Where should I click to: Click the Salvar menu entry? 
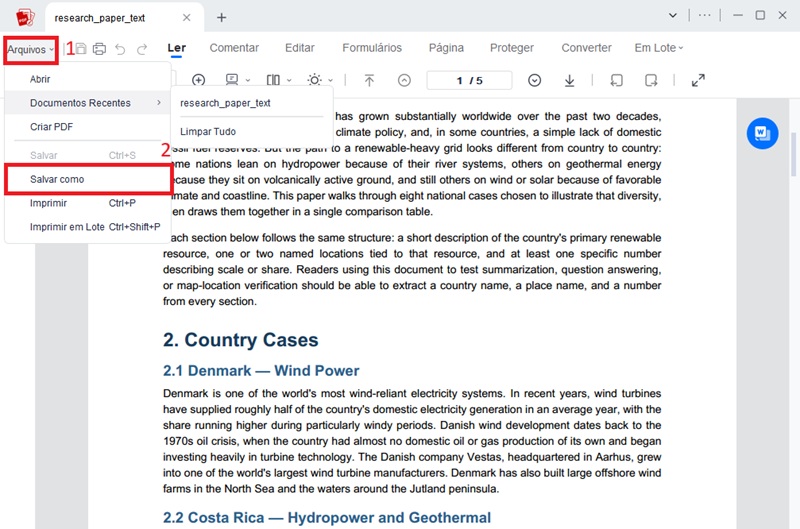pos(88,155)
